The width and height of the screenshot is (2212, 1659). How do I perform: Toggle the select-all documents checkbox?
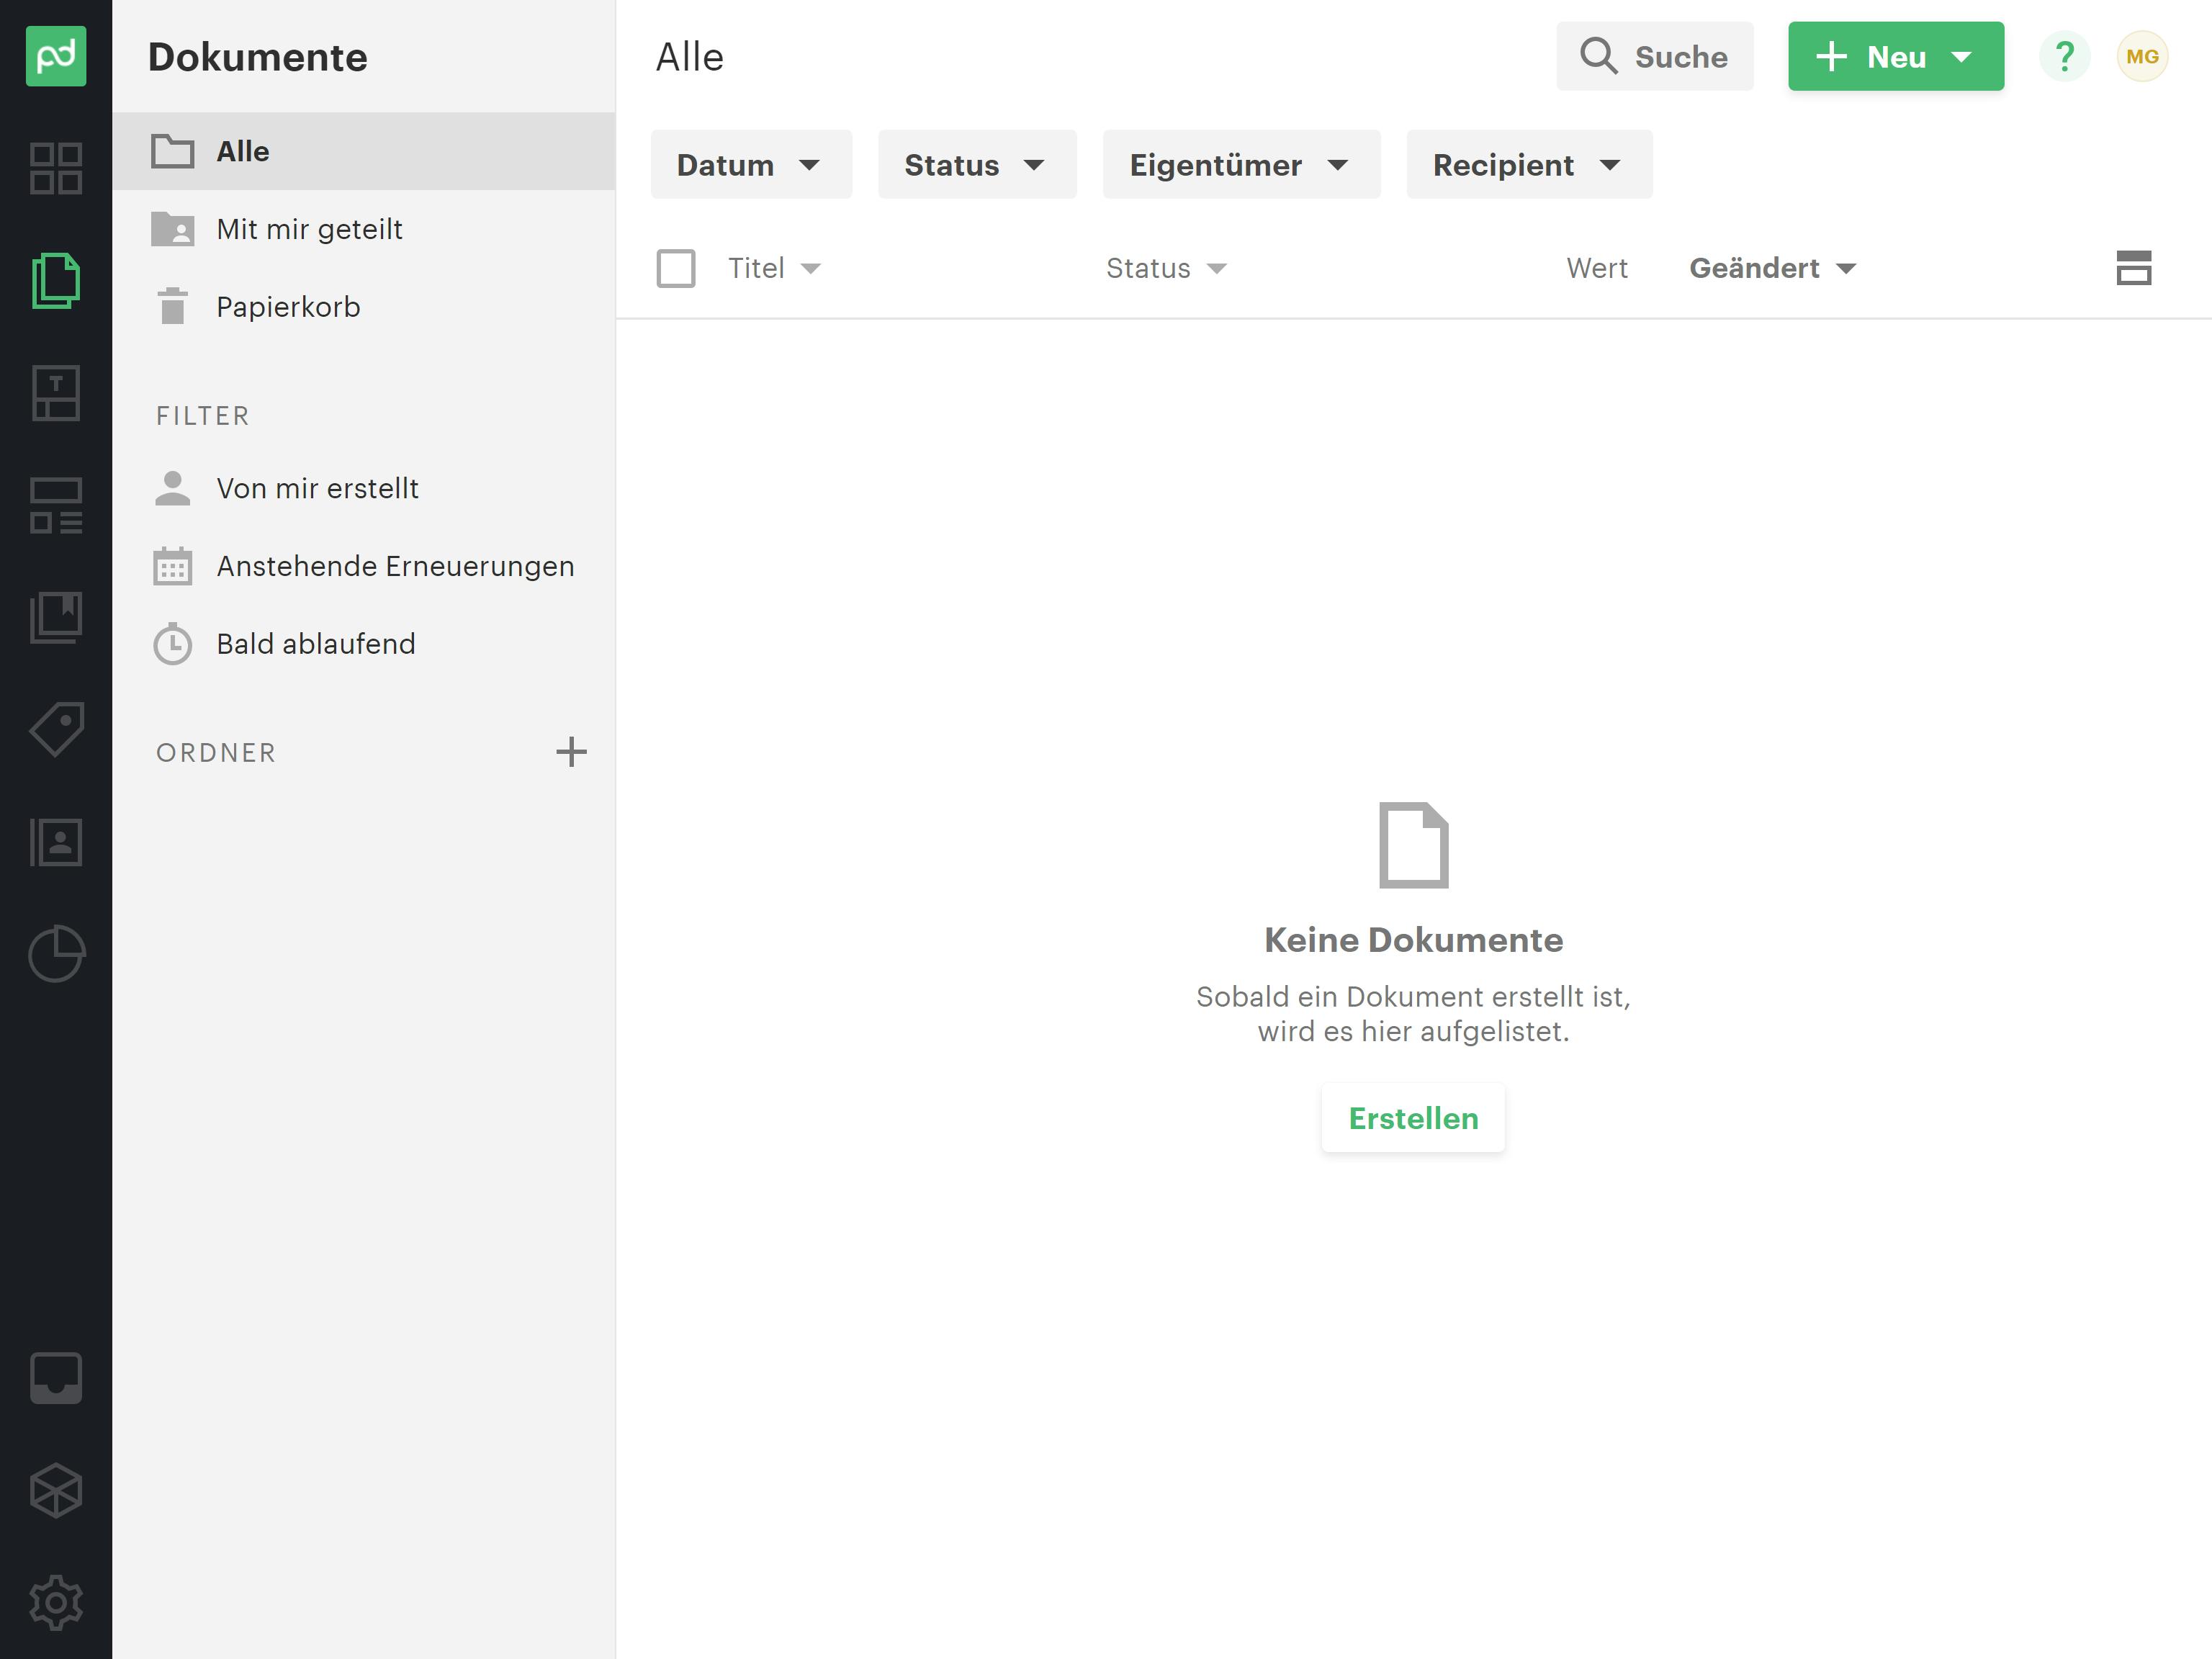click(676, 268)
